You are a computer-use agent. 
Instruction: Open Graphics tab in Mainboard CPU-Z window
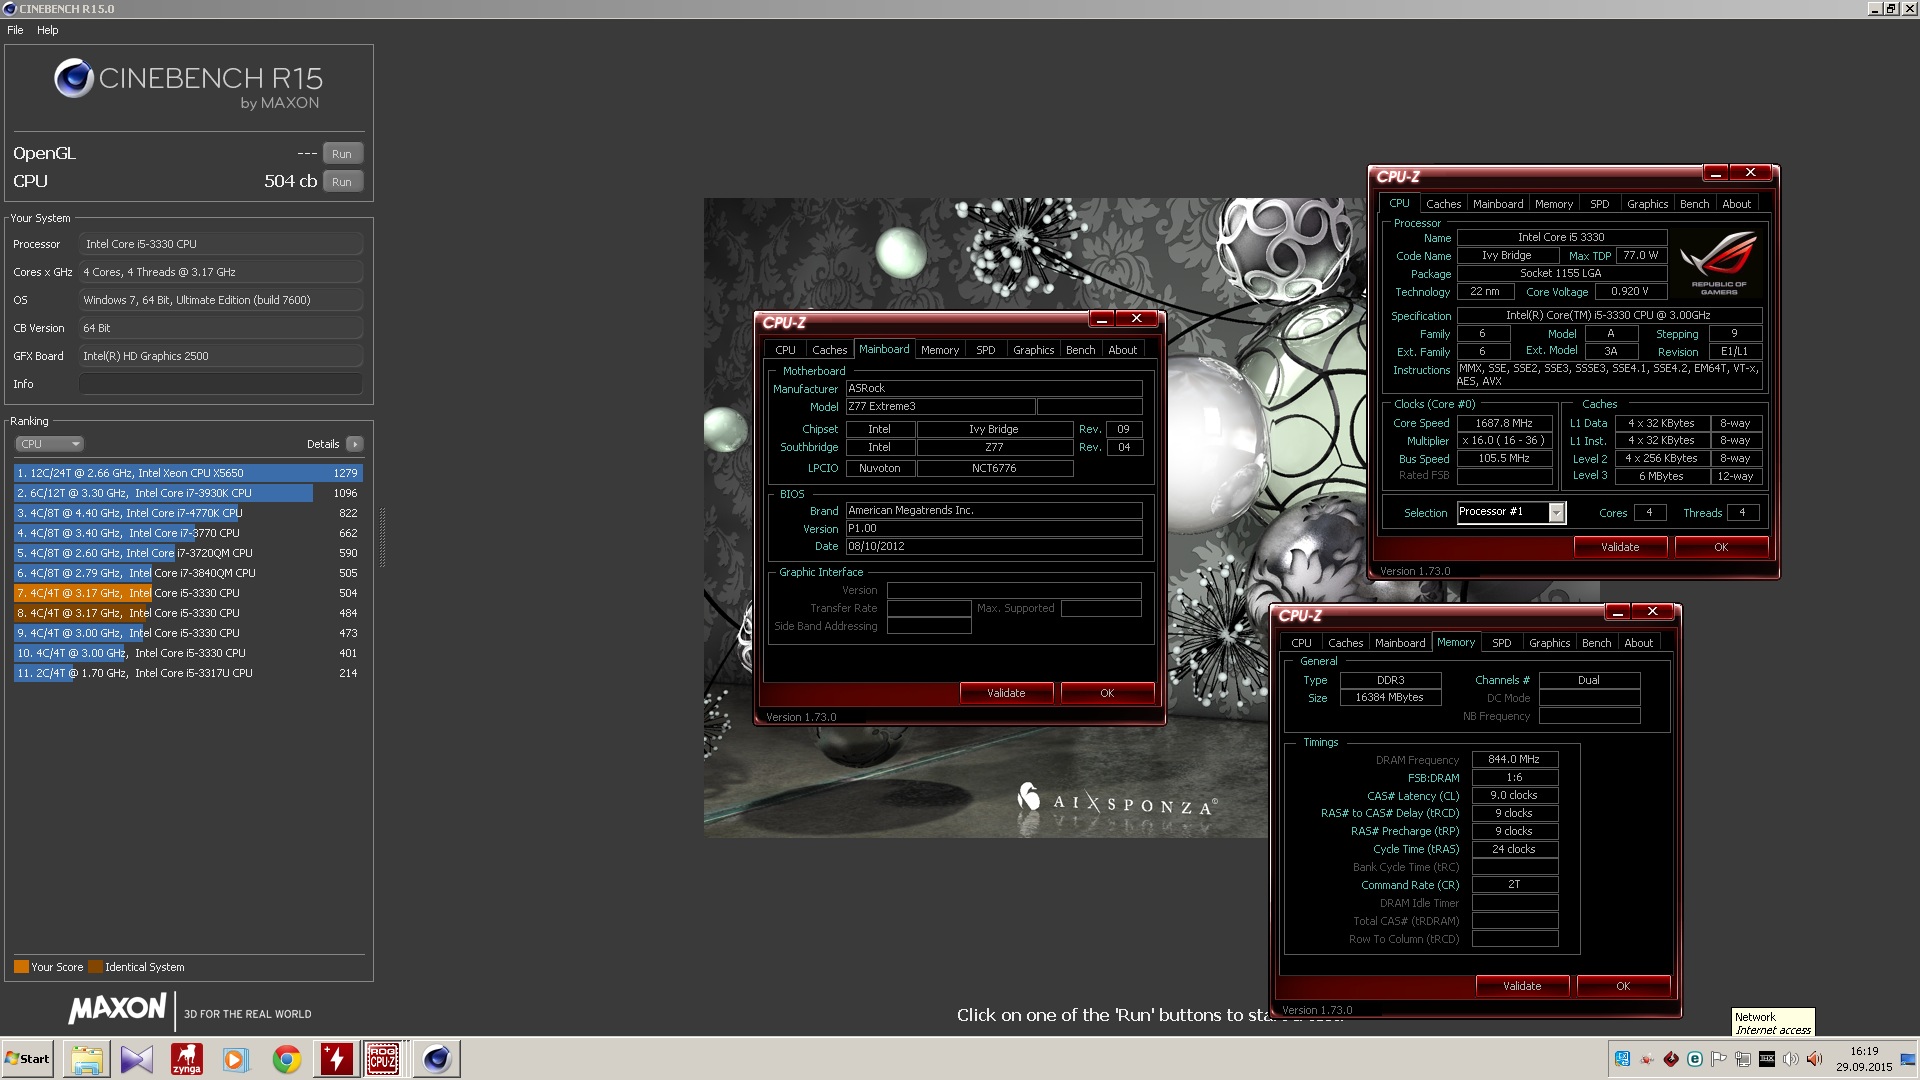(1033, 350)
